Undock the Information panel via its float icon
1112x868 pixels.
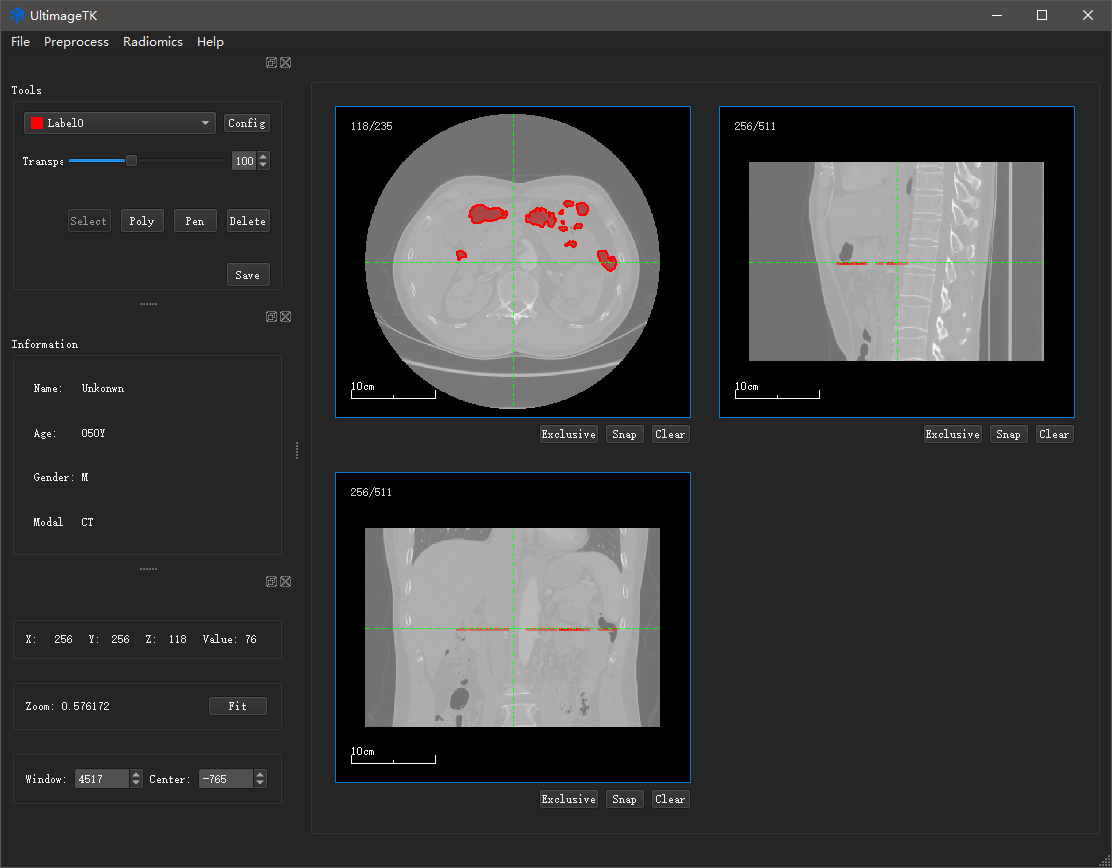coord(270,316)
